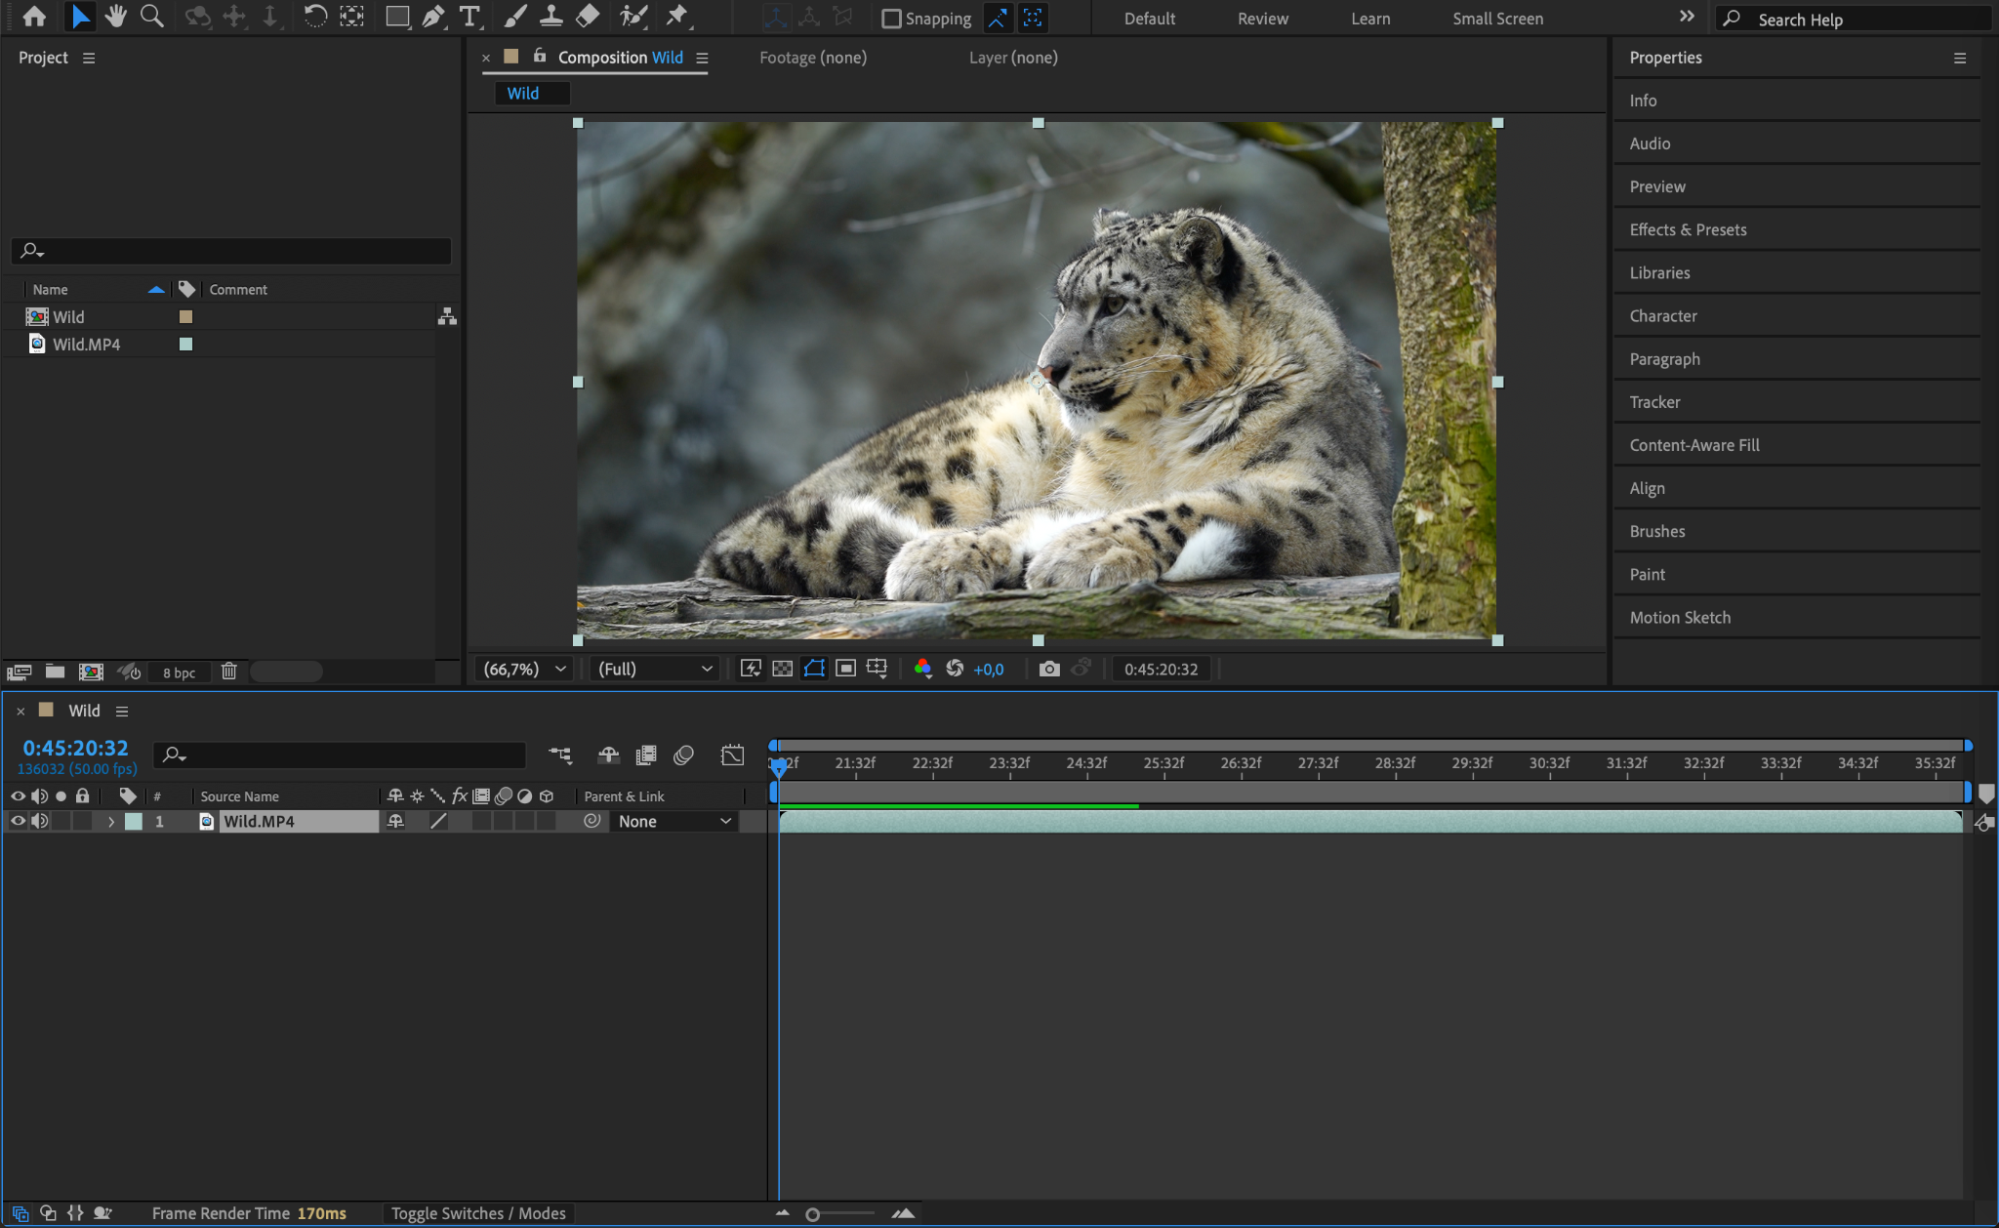The width and height of the screenshot is (1999, 1228).
Task: Select the Horizontal Type tool
Action: (x=469, y=16)
